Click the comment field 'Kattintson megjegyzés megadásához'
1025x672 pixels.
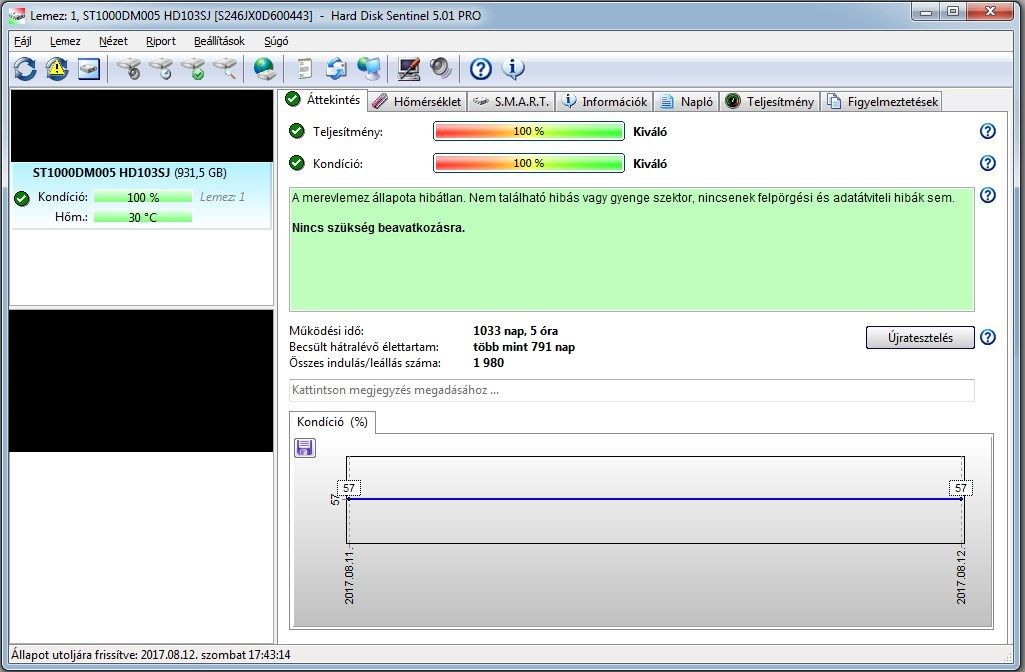click(631, 390)
